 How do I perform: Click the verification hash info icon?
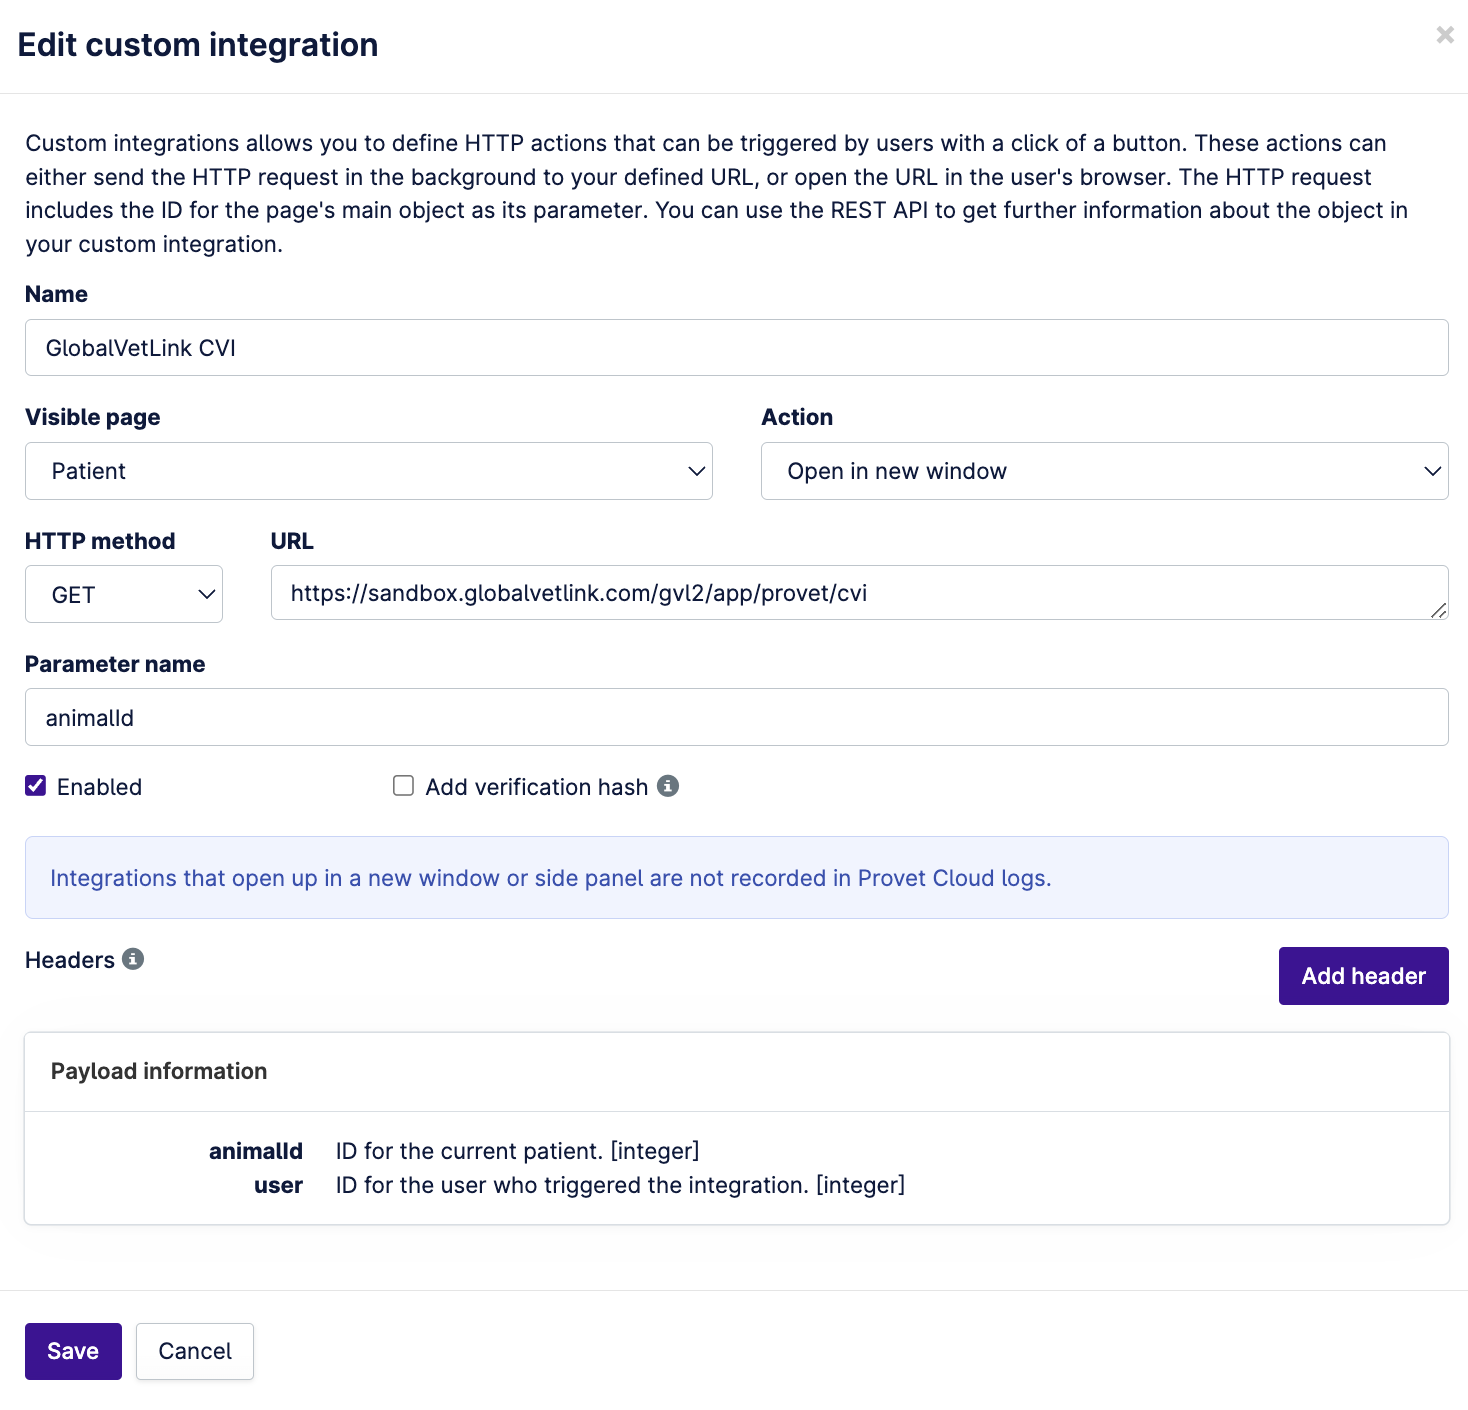click(668, 786)
